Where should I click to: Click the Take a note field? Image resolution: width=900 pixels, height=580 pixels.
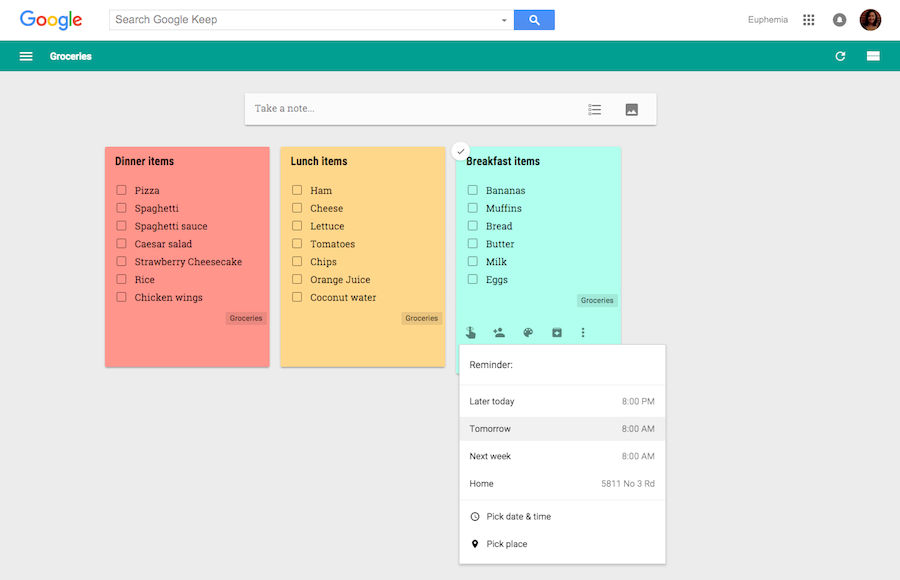[x=410, y=109]
